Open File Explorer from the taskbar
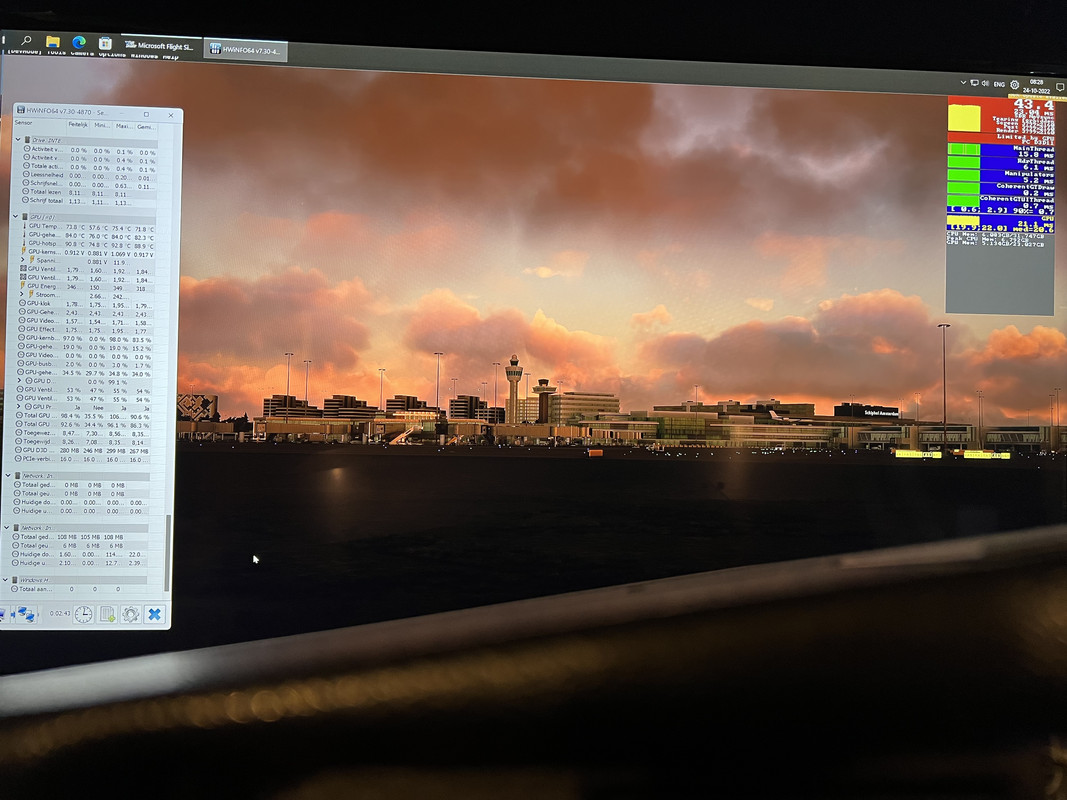The height and width of the screenshot is (800, 1067). pyautogui.click(x=52, y=42)
